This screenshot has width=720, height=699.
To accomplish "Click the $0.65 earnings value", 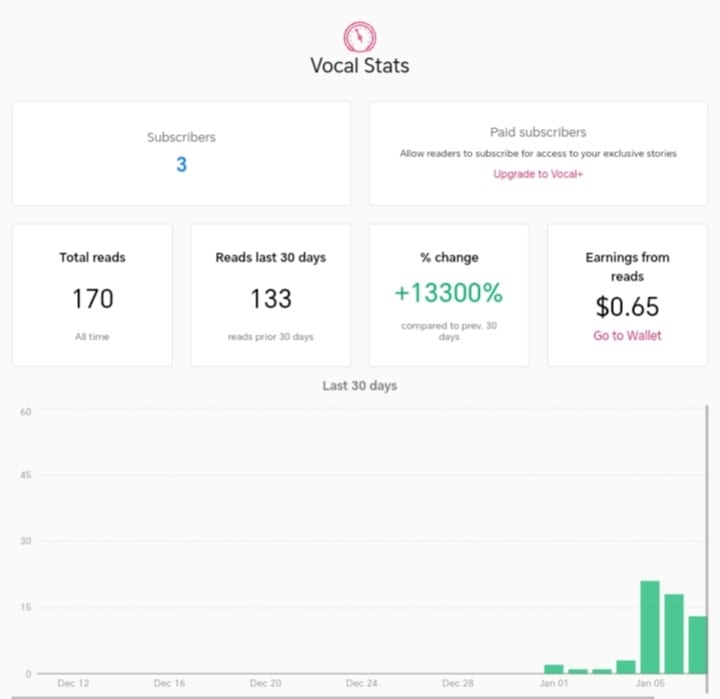I will click(627, 307).
